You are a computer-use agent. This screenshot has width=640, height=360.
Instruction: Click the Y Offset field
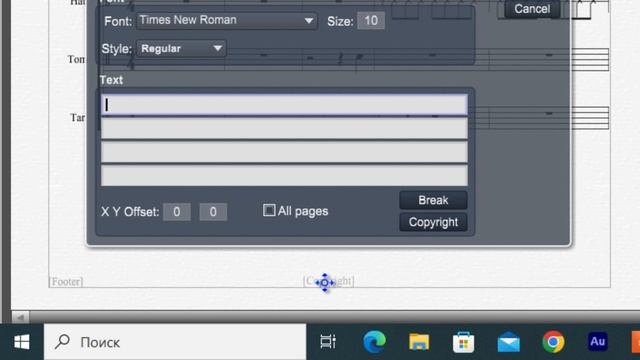213,212
